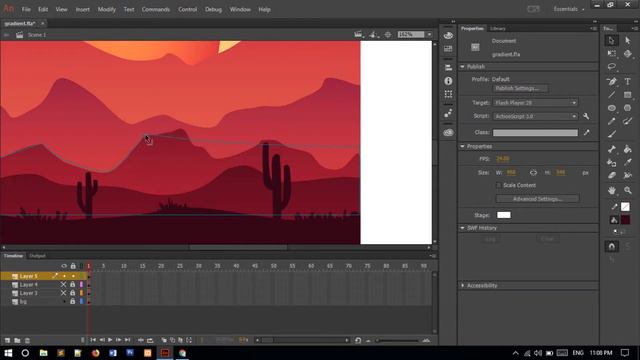Toggle lock for all layers

73,266
